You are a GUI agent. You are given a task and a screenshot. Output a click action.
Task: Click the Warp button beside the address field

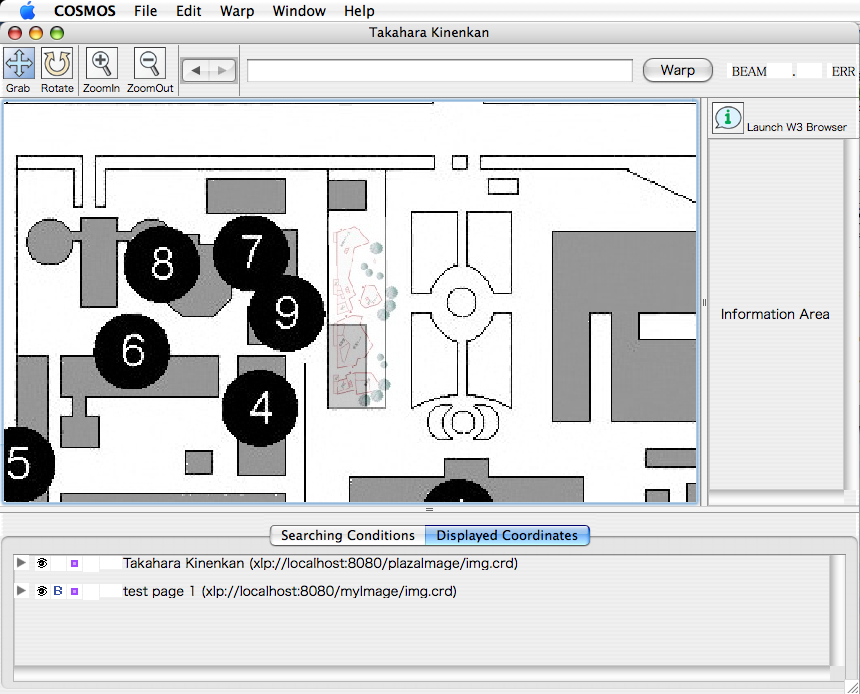[677, 70]
